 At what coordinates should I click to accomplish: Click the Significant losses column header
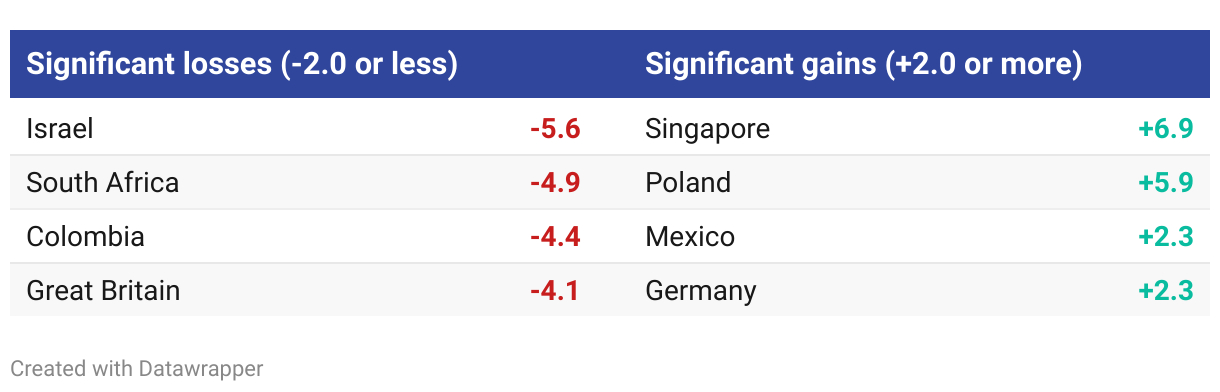pos(242,65)
